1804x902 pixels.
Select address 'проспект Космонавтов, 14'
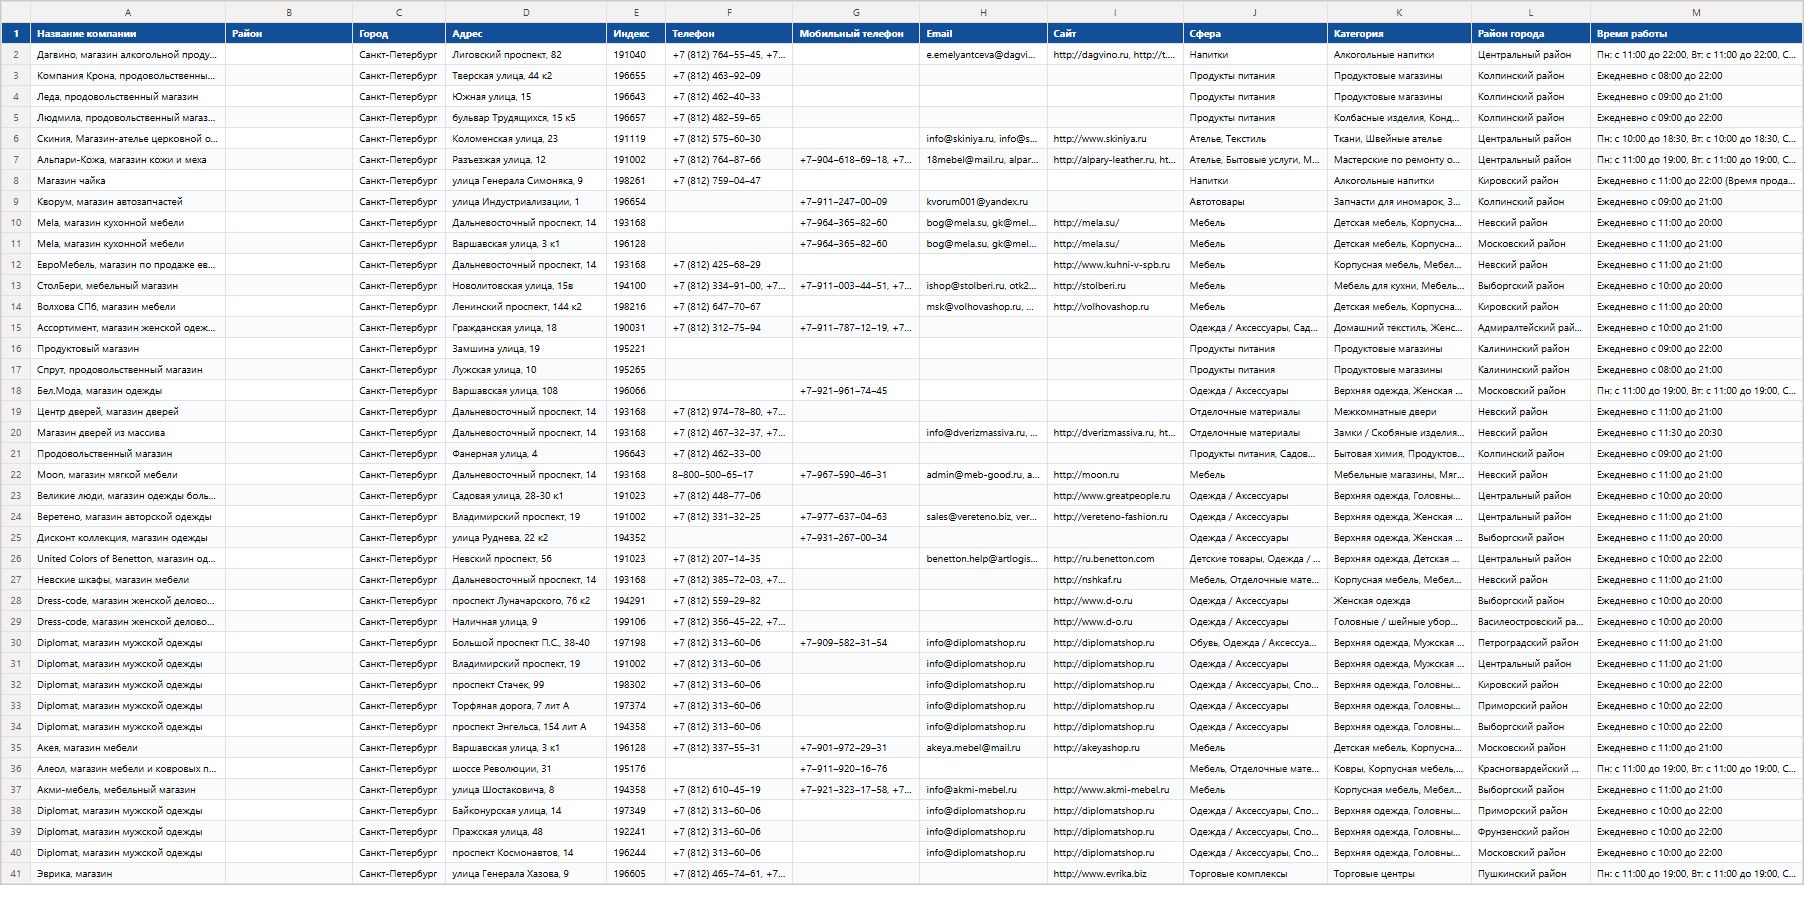click(526, 853)
